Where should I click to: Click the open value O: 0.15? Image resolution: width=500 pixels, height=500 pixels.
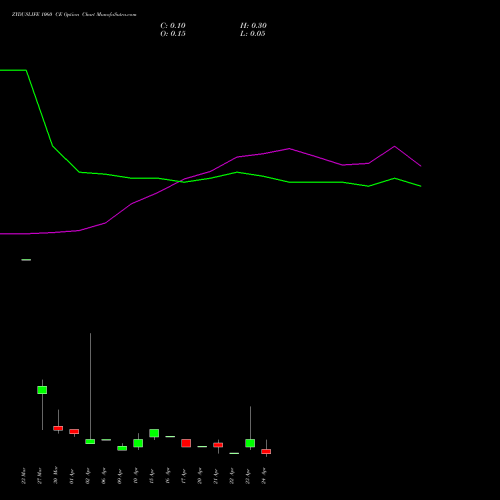(x=173, y=34)
